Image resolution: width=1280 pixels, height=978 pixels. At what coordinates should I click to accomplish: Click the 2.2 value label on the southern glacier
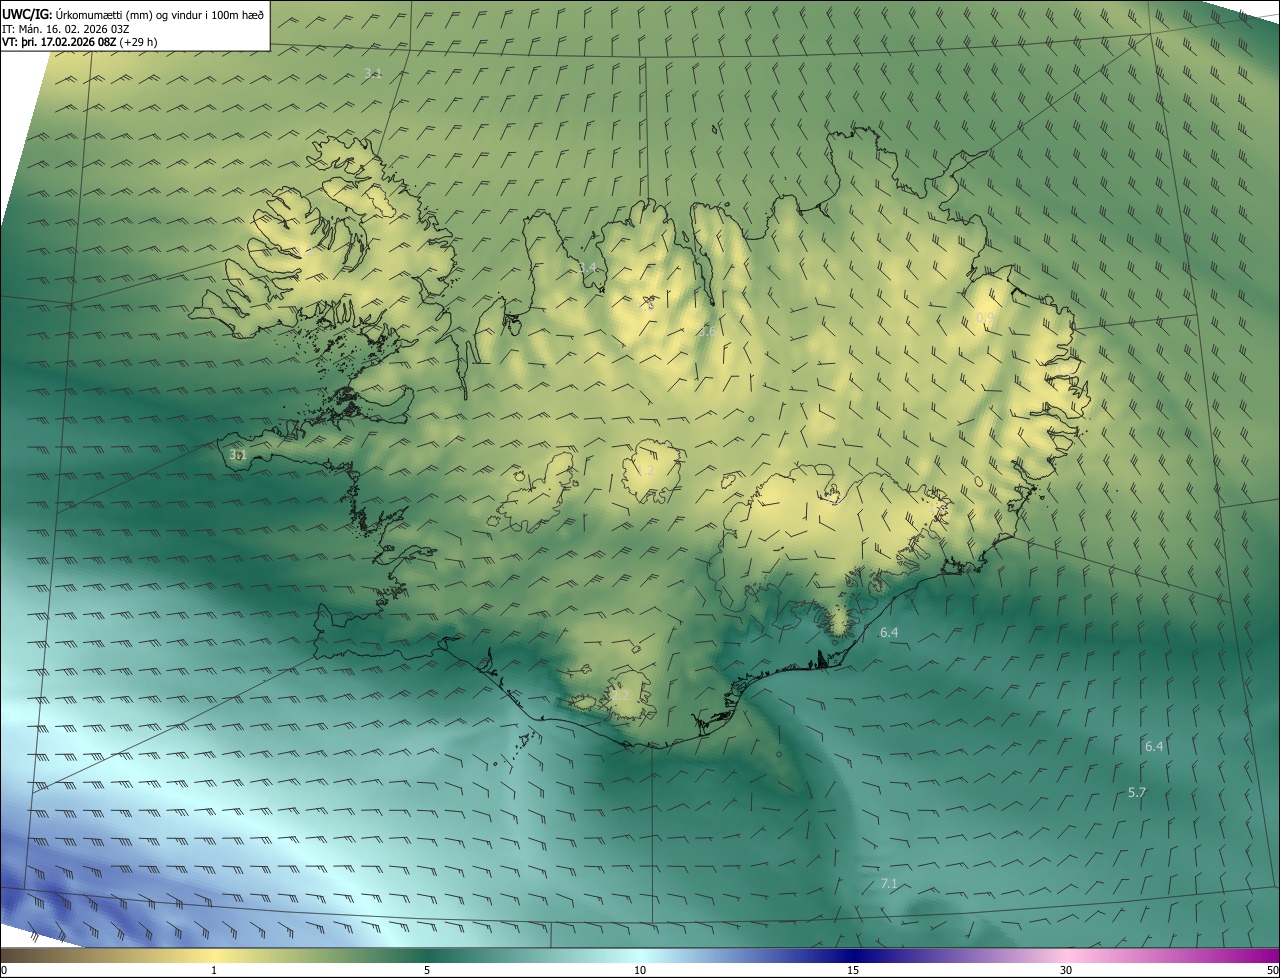point(620,694)
